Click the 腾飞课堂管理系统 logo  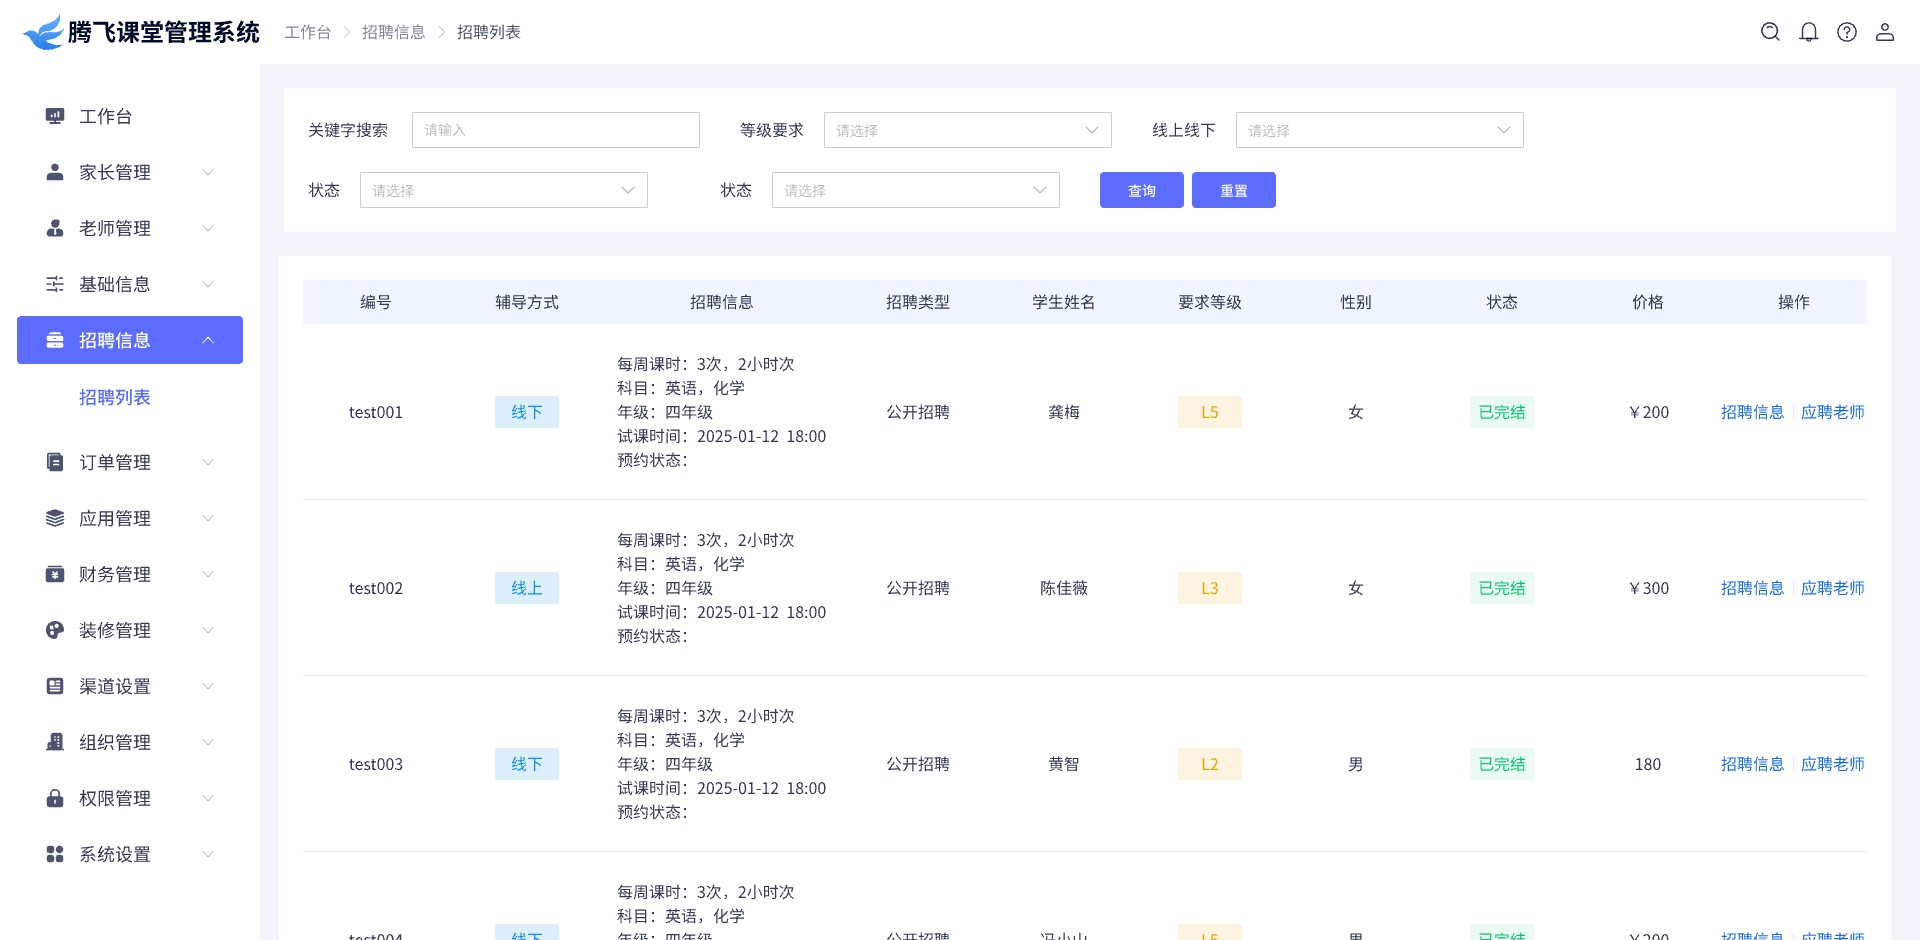tap(140, 32)
